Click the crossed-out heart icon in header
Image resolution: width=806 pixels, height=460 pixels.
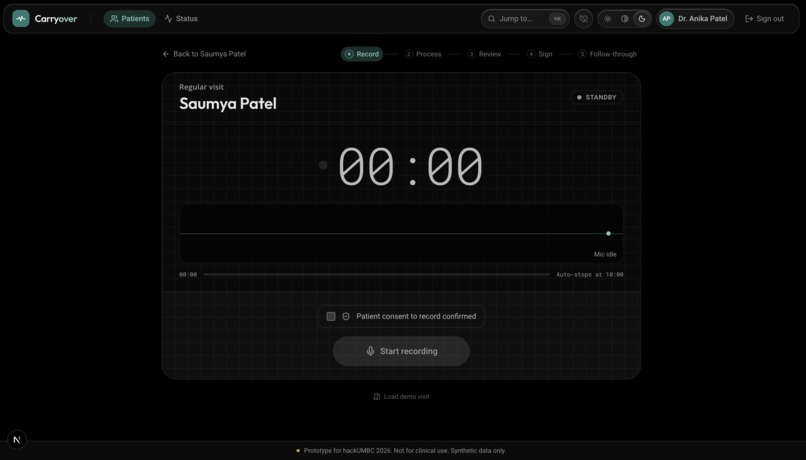pyautogui.click(x=583, y=19)
